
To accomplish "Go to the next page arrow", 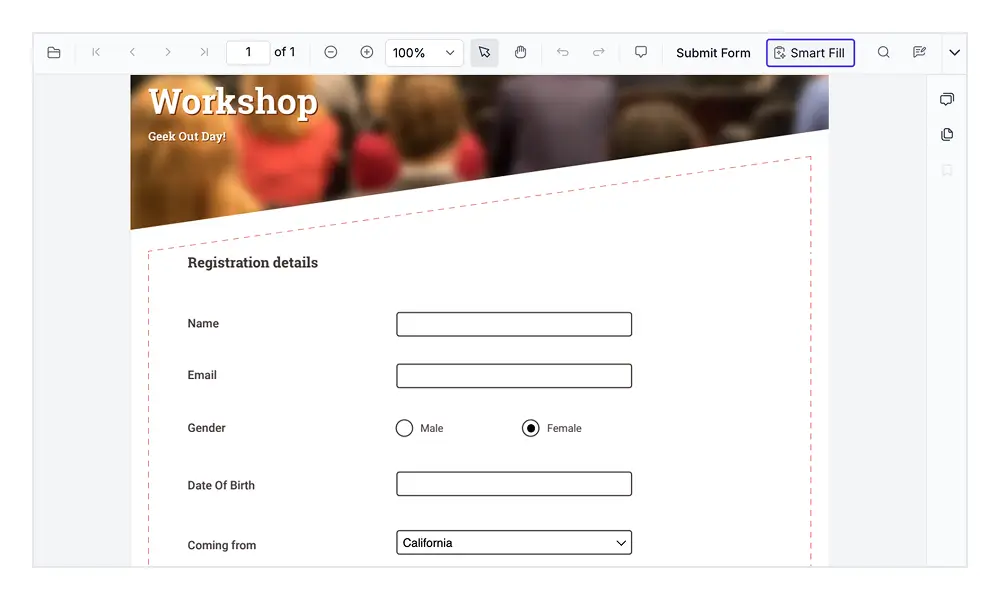I will [168, 53].
